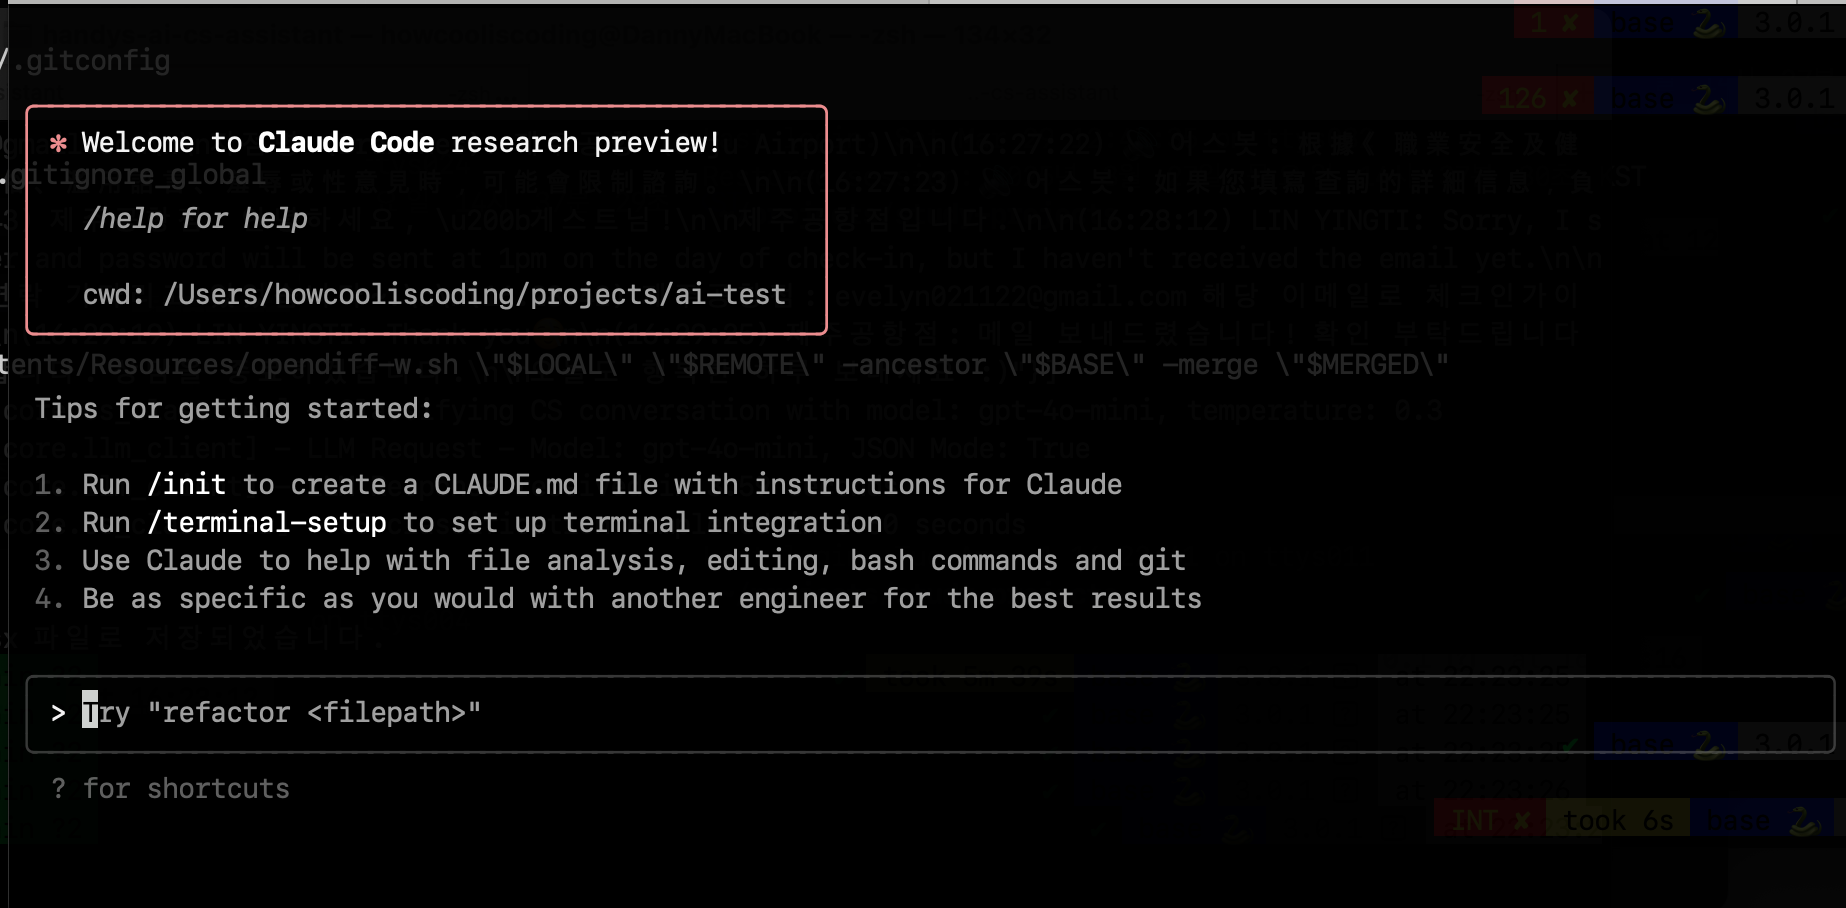Click the red asterisk in welcome box
Viewport: 1846px width, 908px height.
[58, 143]
